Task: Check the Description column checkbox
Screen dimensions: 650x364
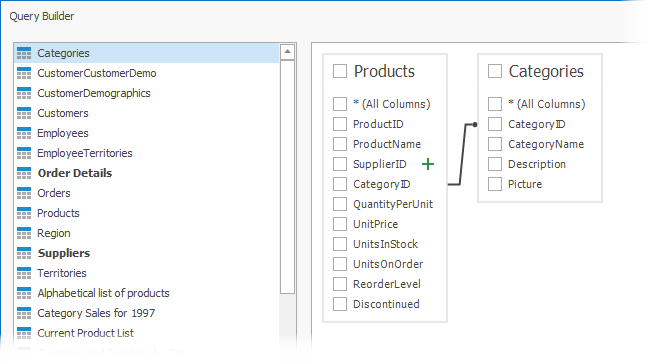Action: point(495,164)
